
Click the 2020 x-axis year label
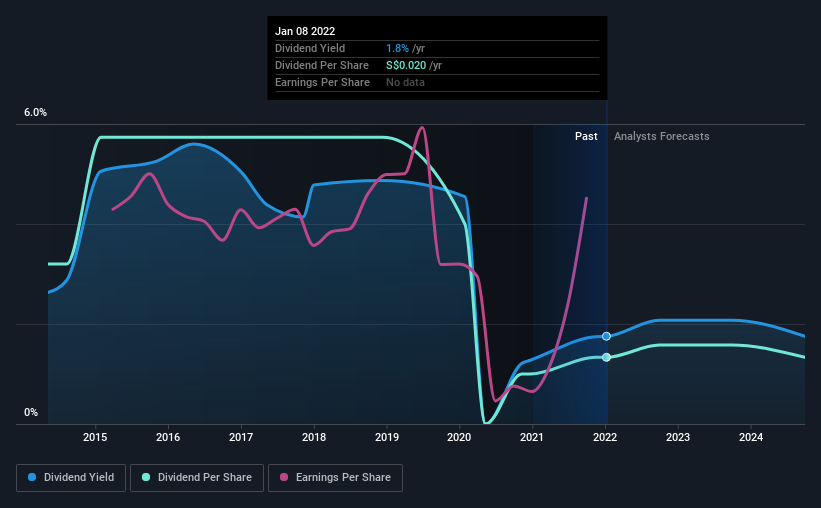click(x=459, y=437)
